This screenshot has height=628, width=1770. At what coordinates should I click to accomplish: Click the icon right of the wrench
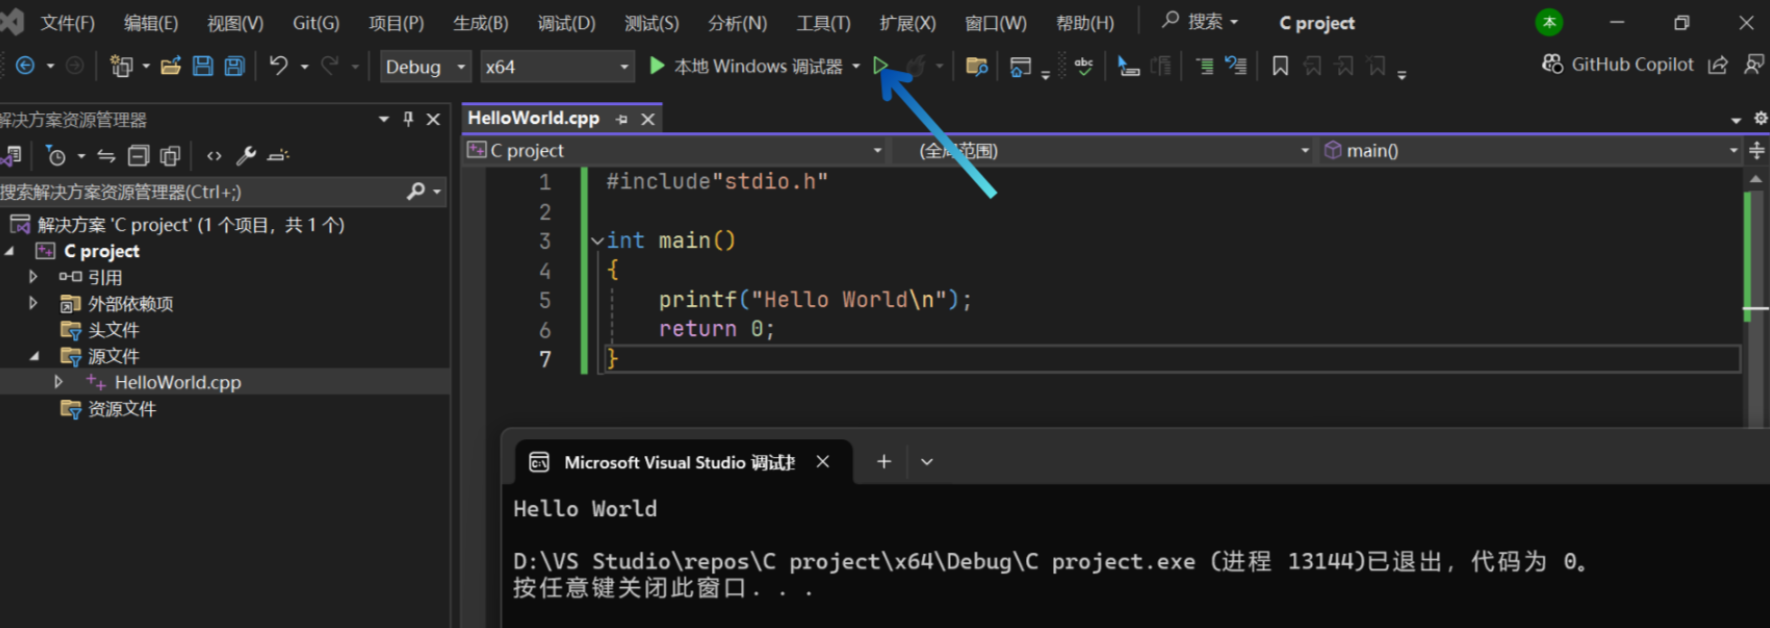(278, 156)
